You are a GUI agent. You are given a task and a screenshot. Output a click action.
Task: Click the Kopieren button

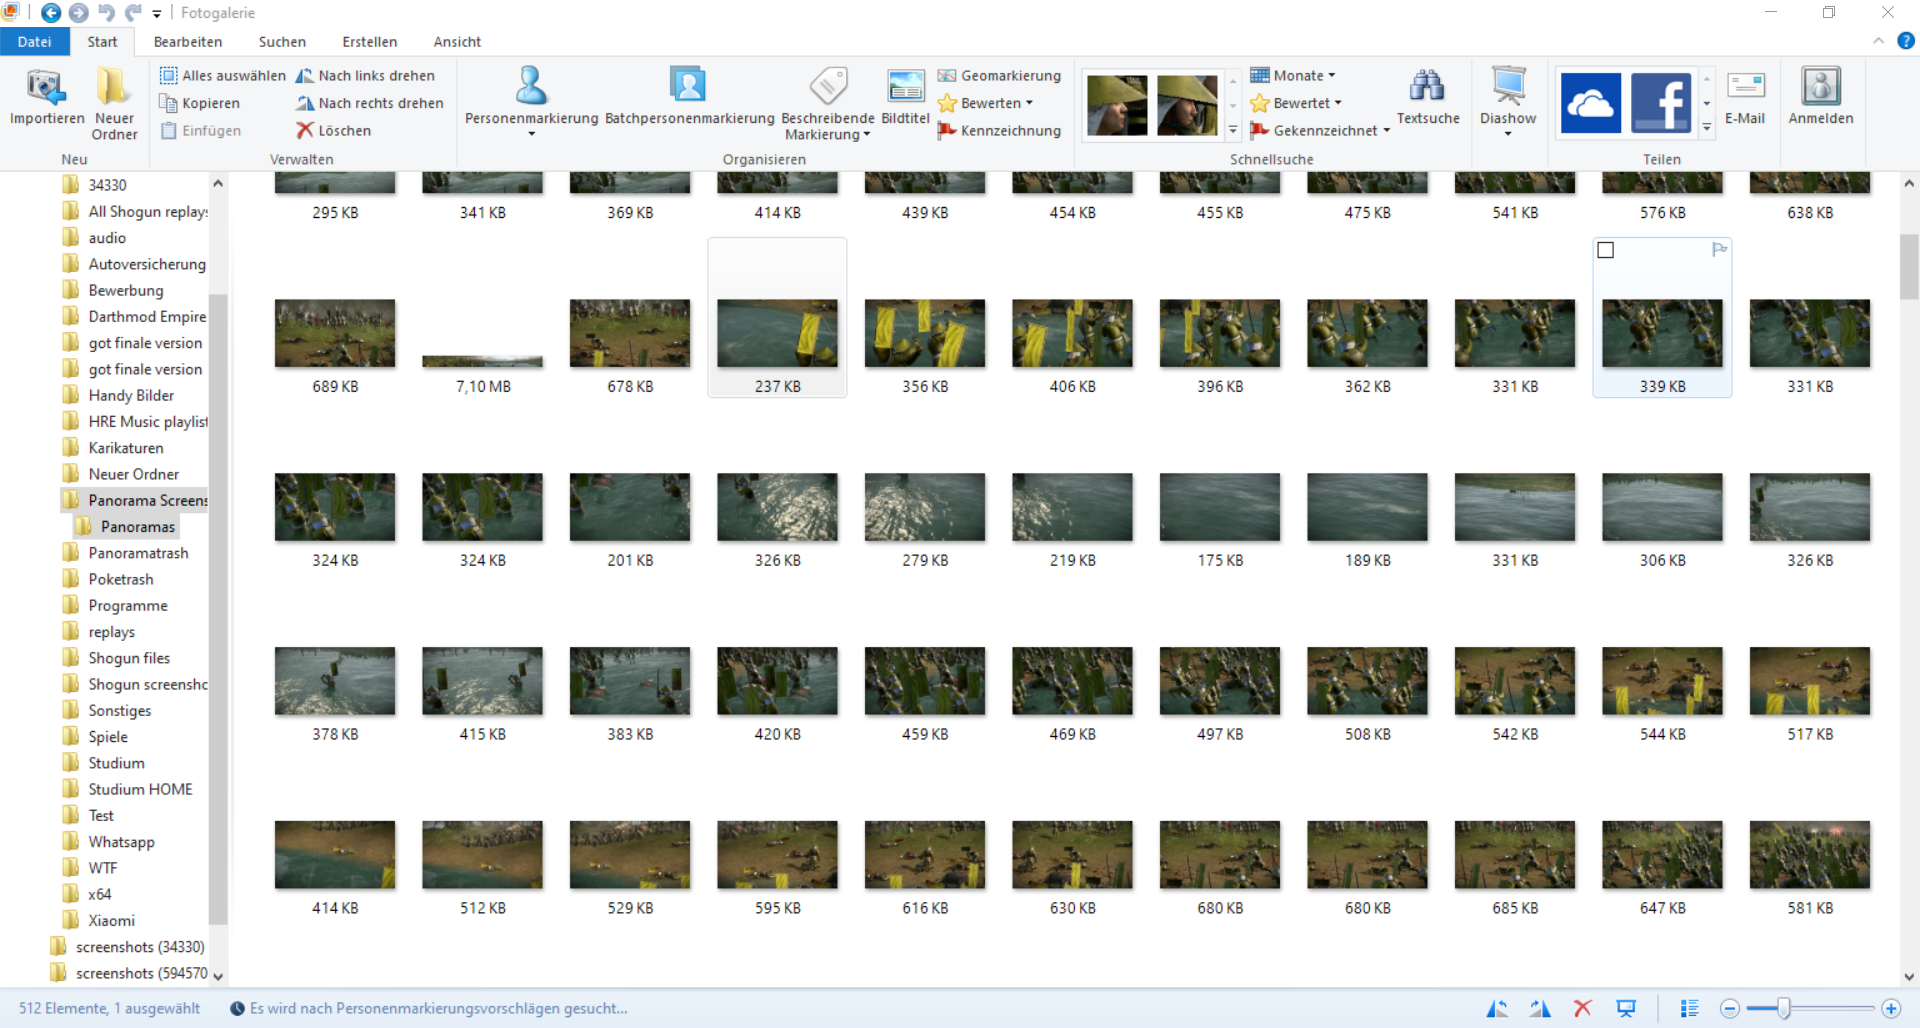[x=200, y=103]
